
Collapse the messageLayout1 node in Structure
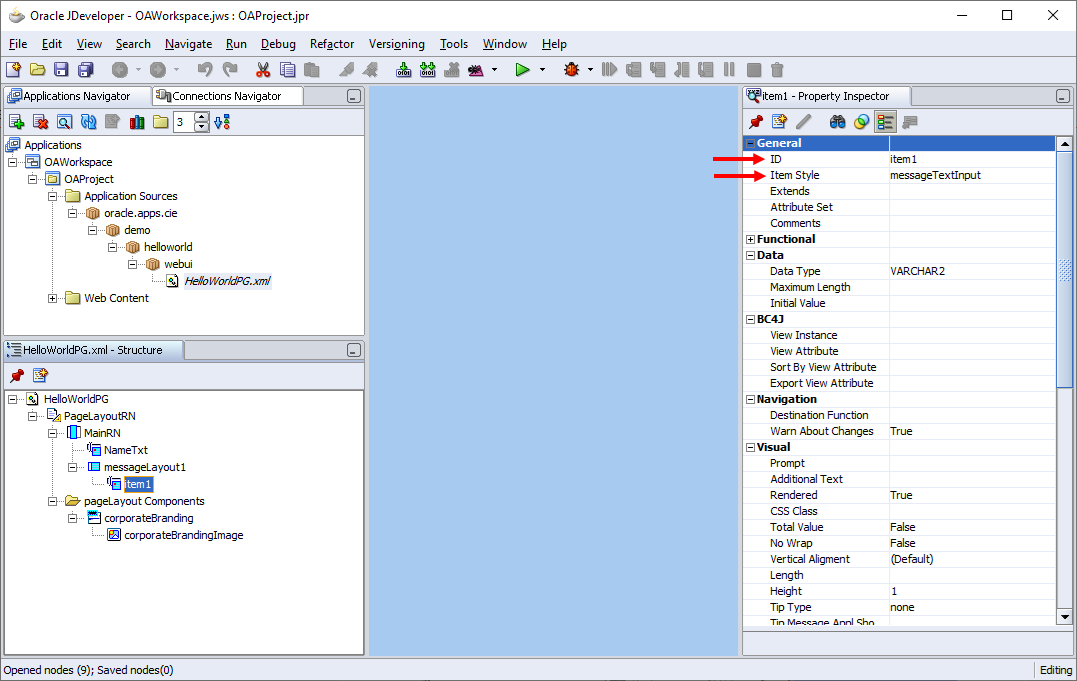point(72,467)
